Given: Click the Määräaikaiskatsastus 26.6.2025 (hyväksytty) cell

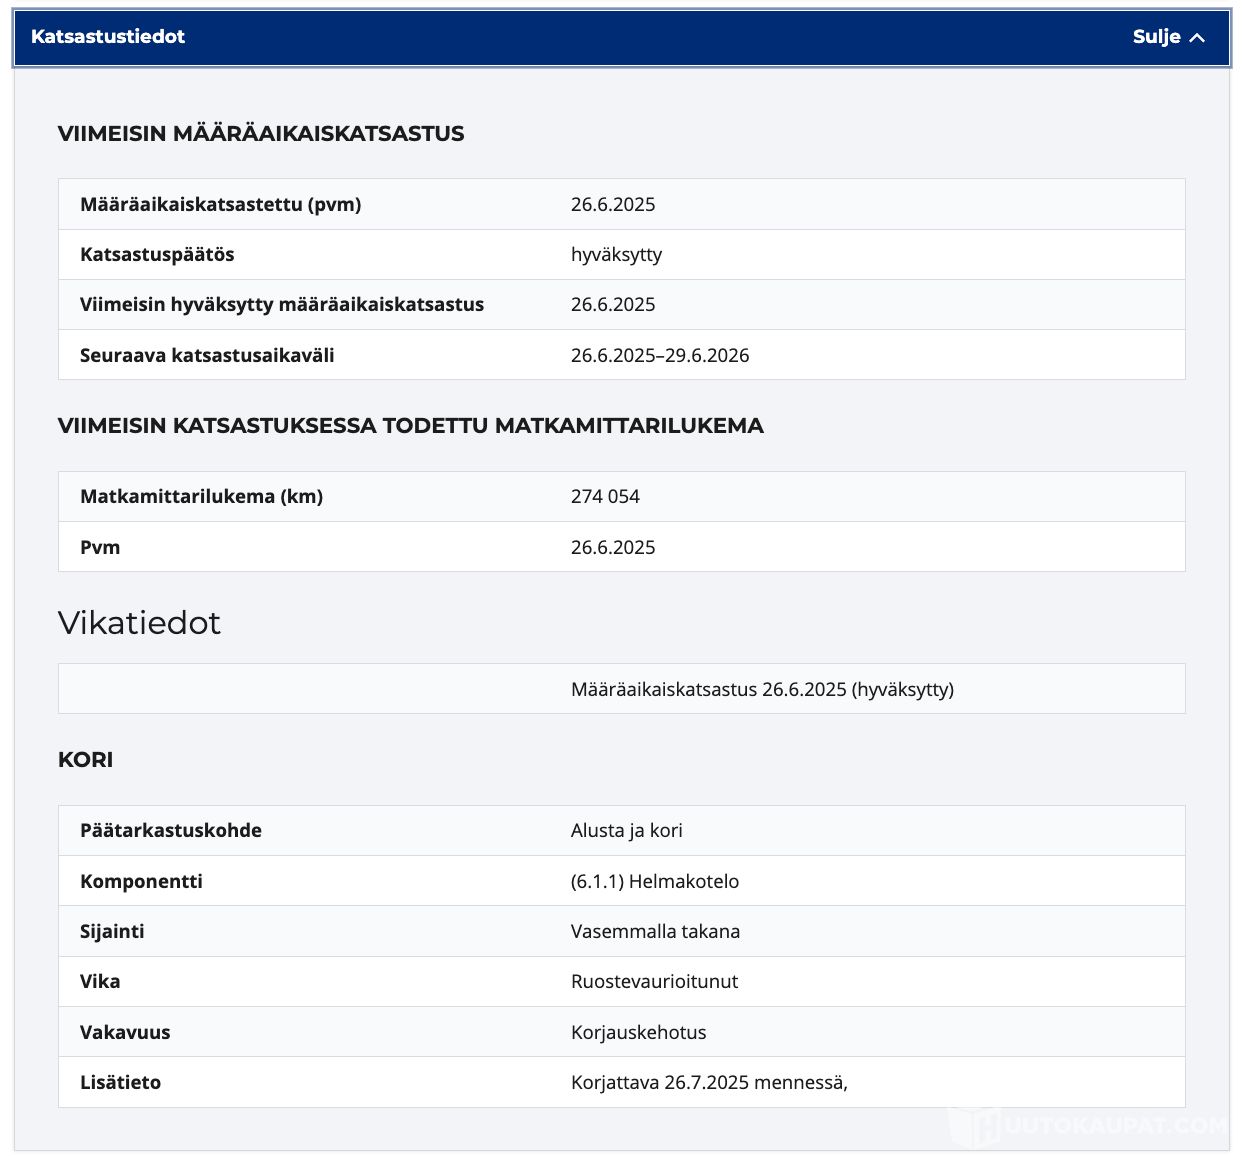Looking at the screenshot, I should [761, 690].
